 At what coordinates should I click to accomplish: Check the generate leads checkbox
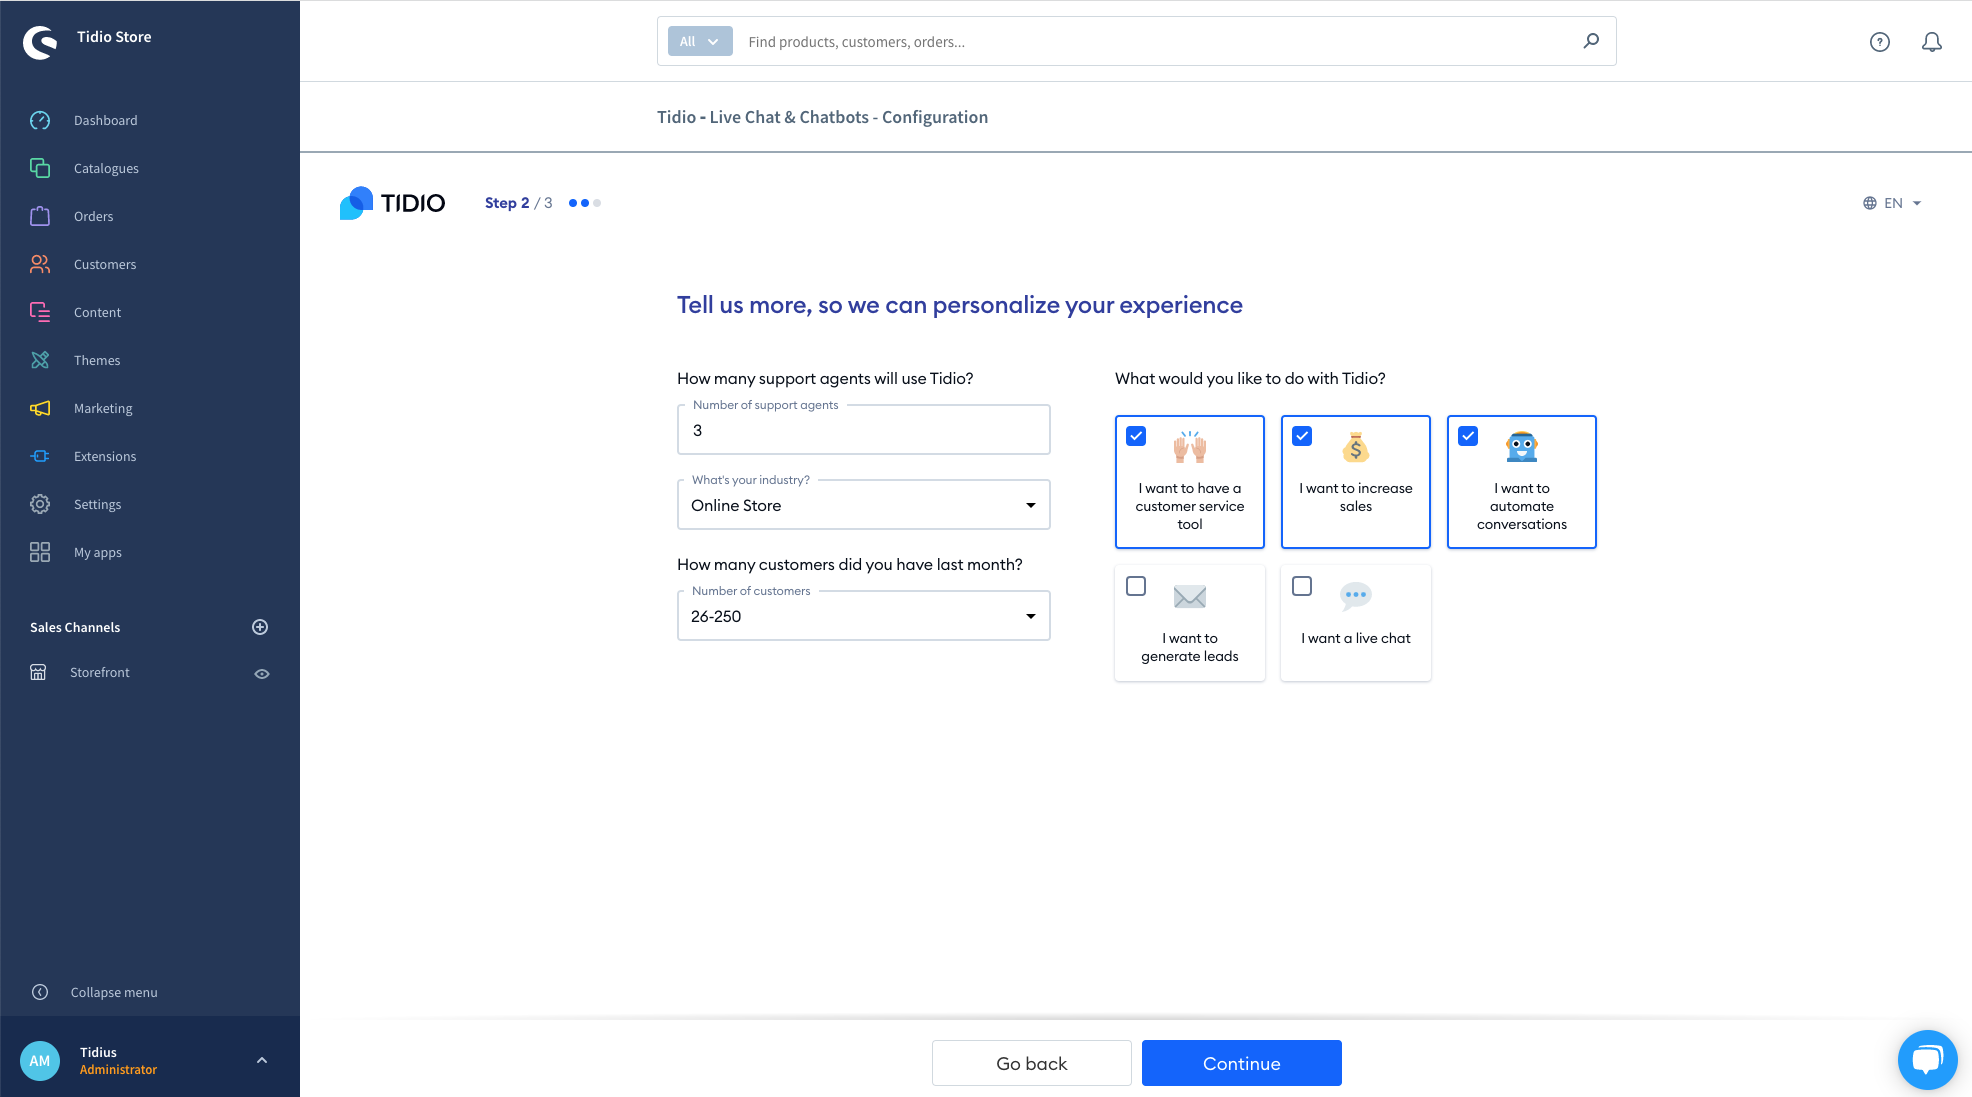[x=1136, y=586]
